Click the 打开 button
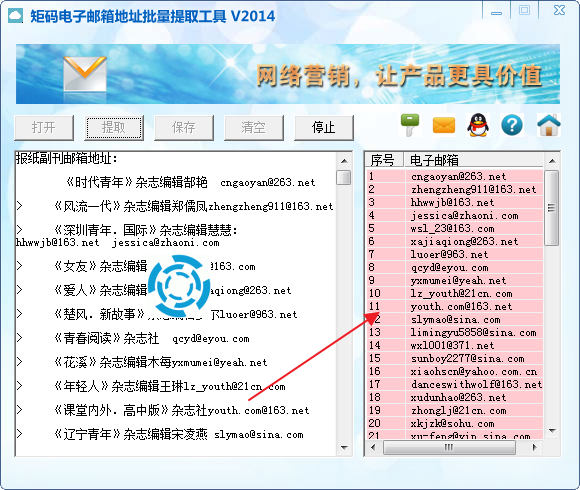 click(x=44, y=128)
